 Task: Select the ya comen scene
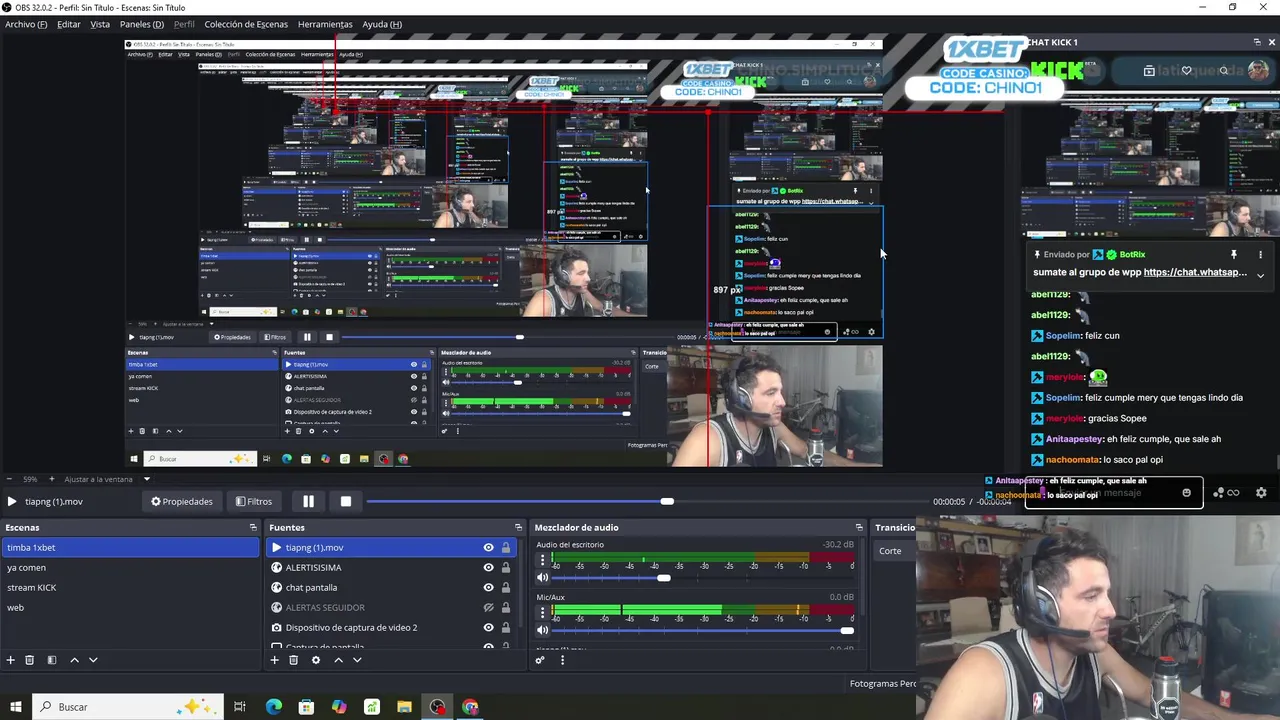coord(130,568)
